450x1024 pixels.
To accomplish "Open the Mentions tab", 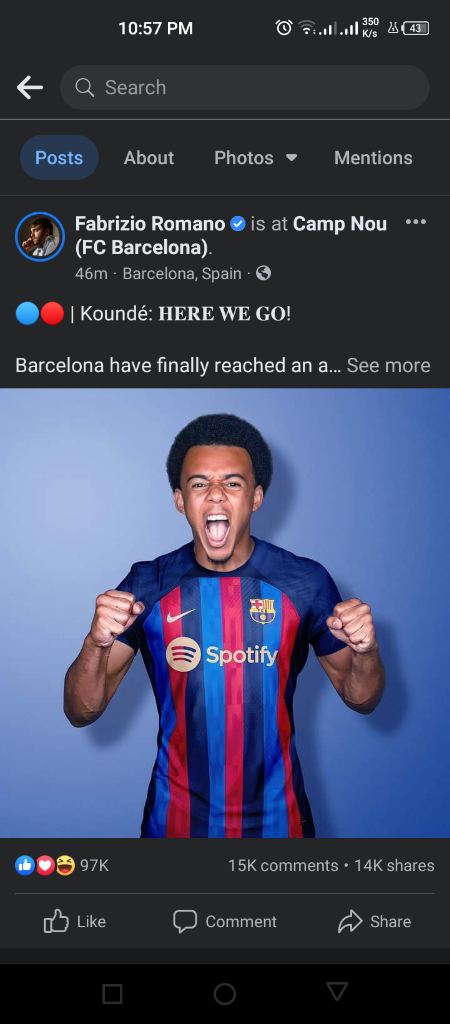I will pyautogui.click(x=373, y=157).
